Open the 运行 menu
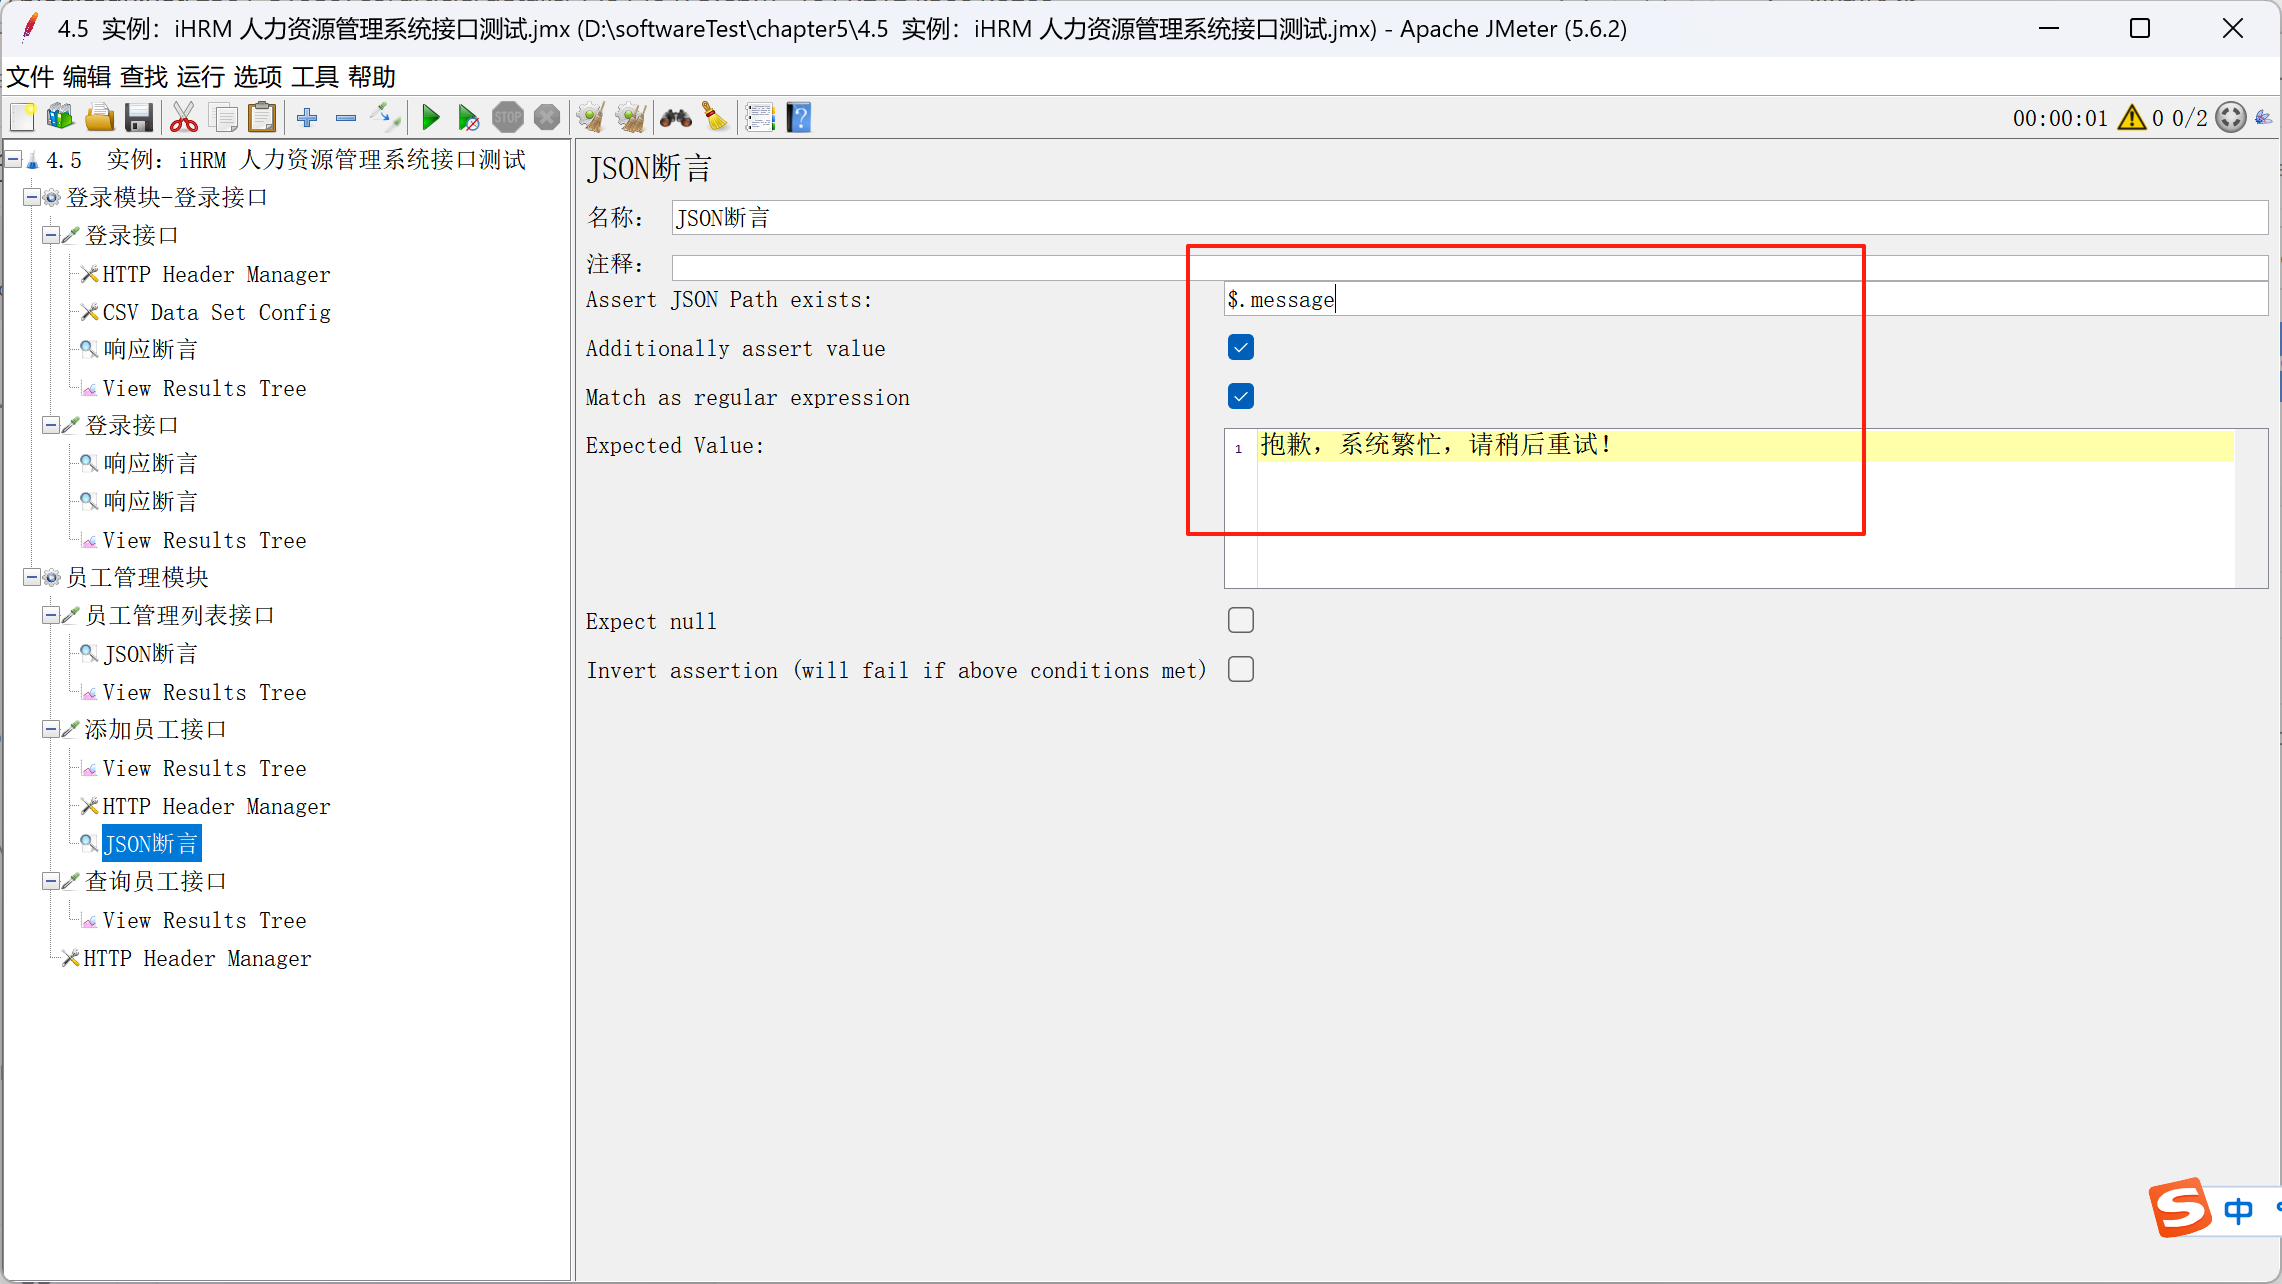 [199, 76]
